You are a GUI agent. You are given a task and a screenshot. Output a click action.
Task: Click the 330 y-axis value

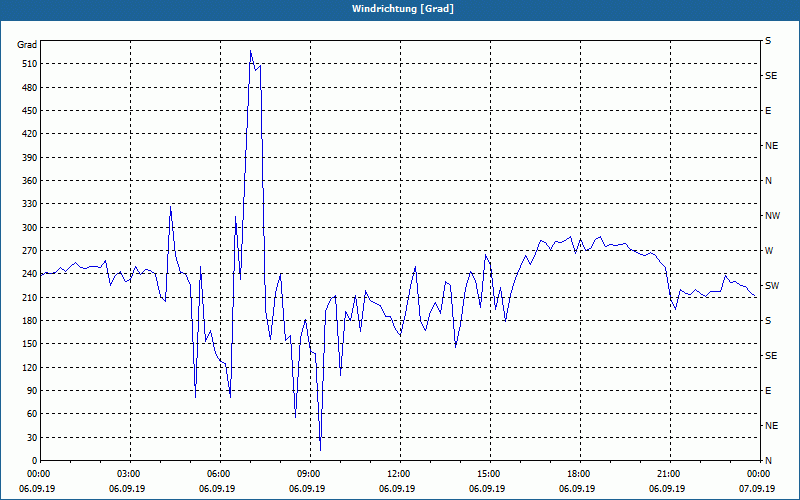(30, 204)
